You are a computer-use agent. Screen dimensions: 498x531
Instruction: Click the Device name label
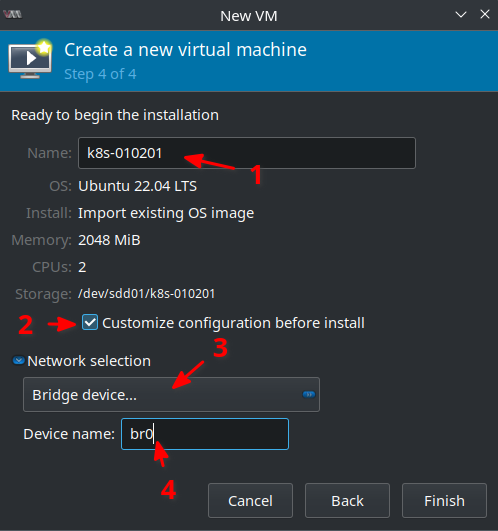pos(69,434)
